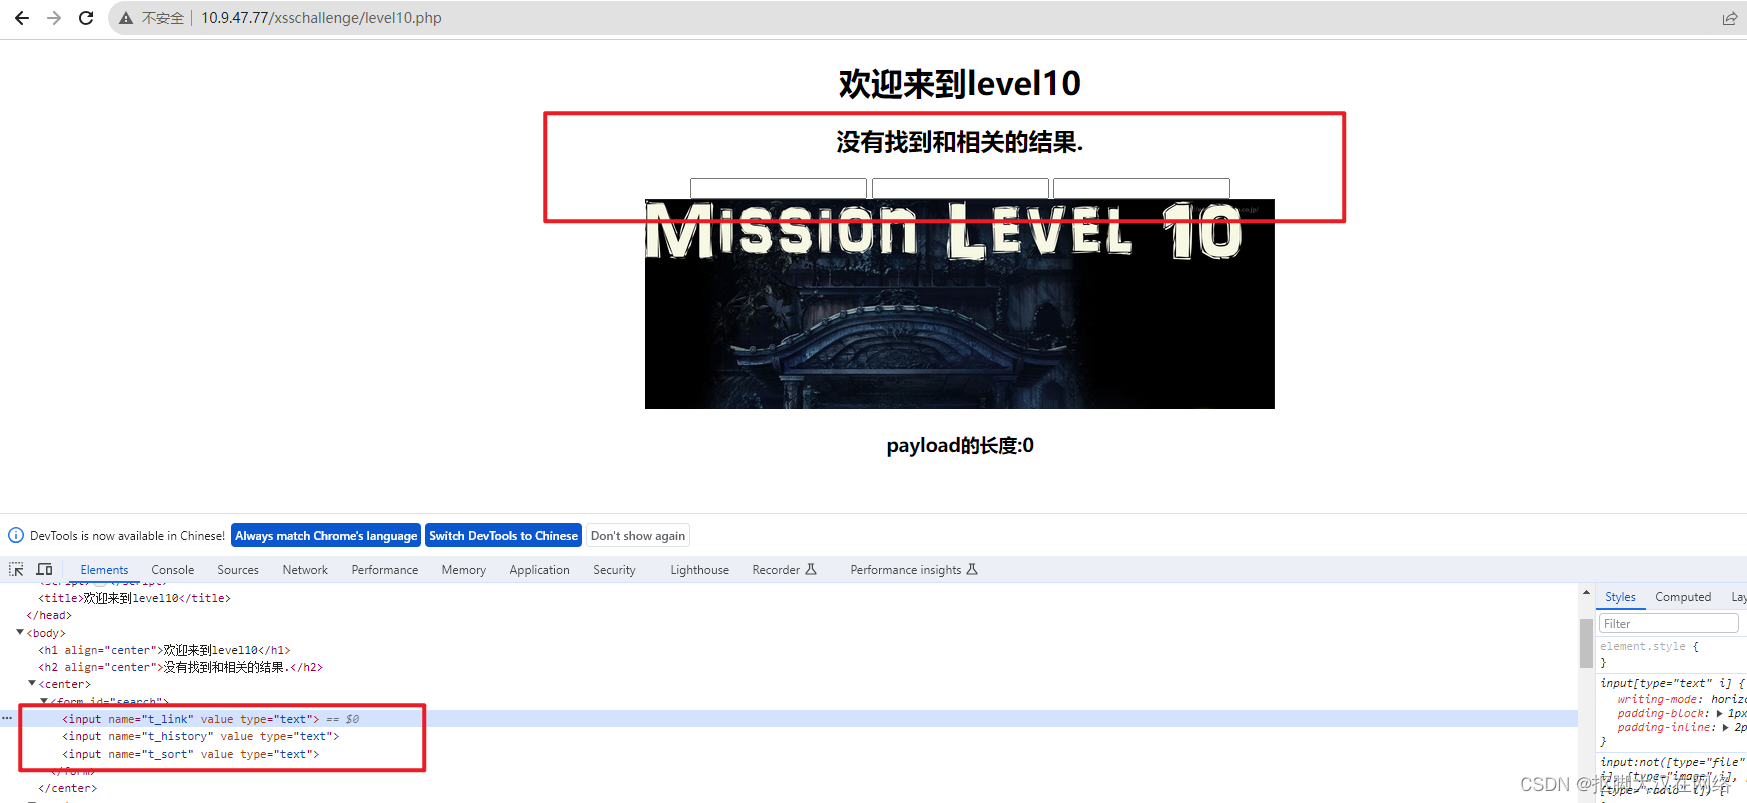This screenshot has height=803, width=1747.
Task: Click the 欢迎来到level10 page heading
Action: 960,83
